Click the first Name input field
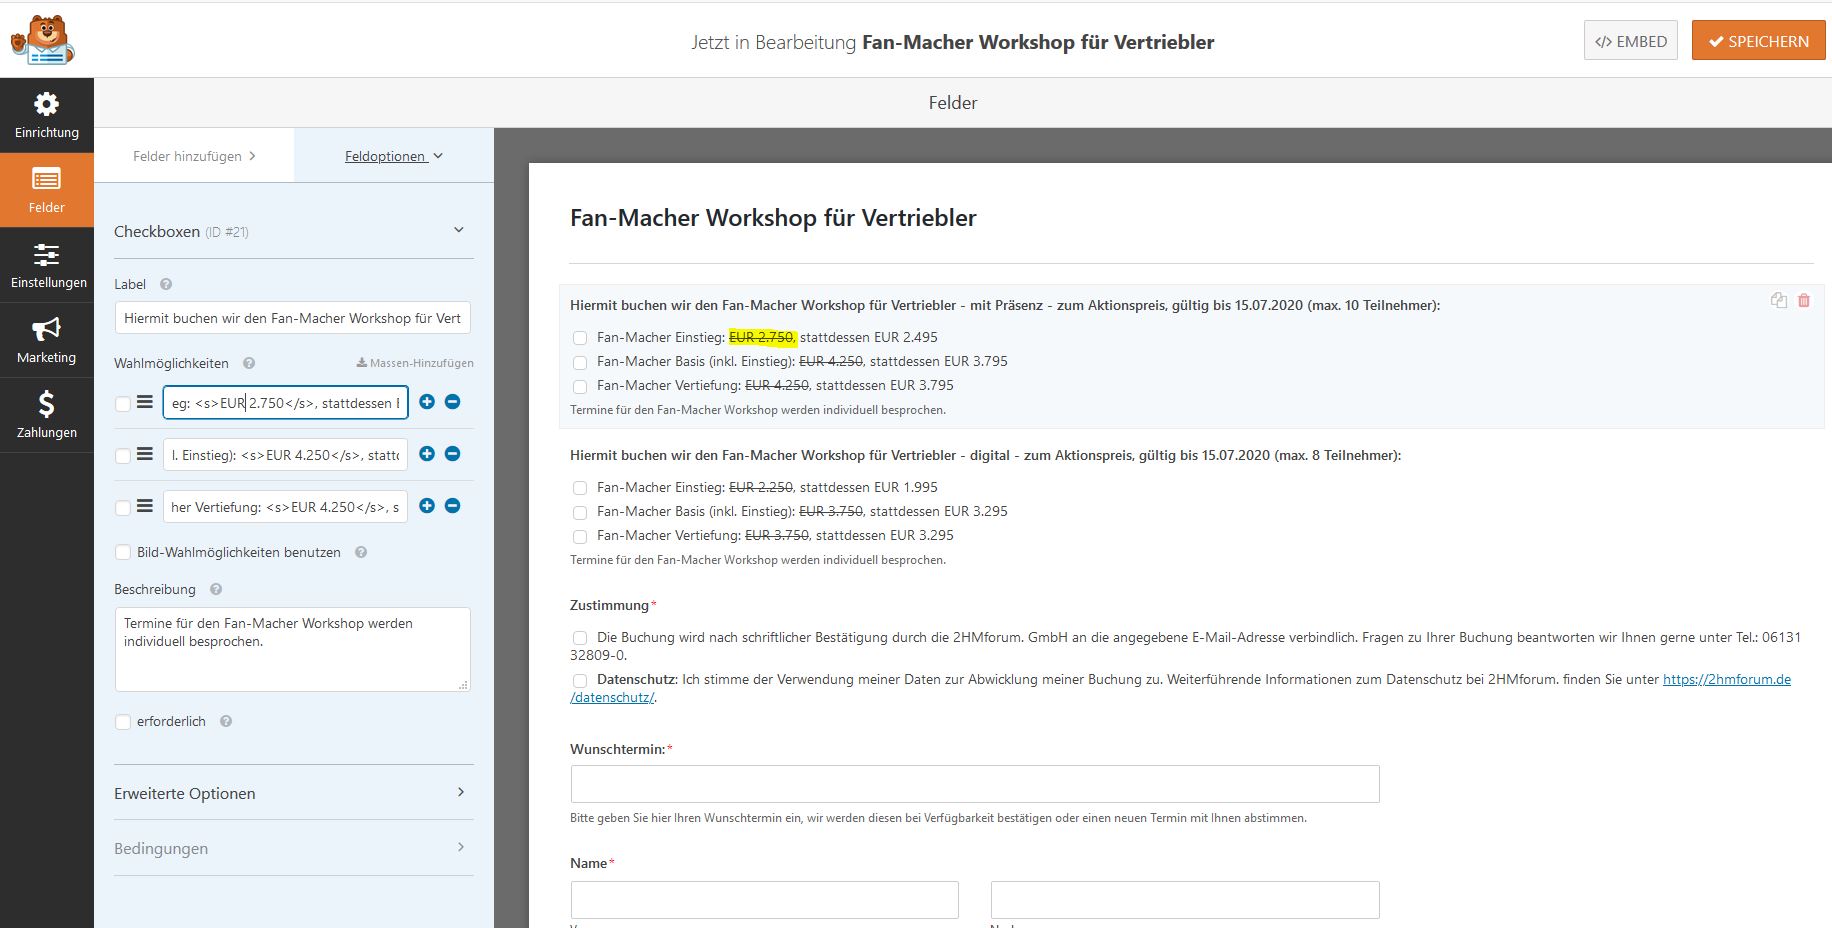This screenshot has height=928, width=1832. 765,900
